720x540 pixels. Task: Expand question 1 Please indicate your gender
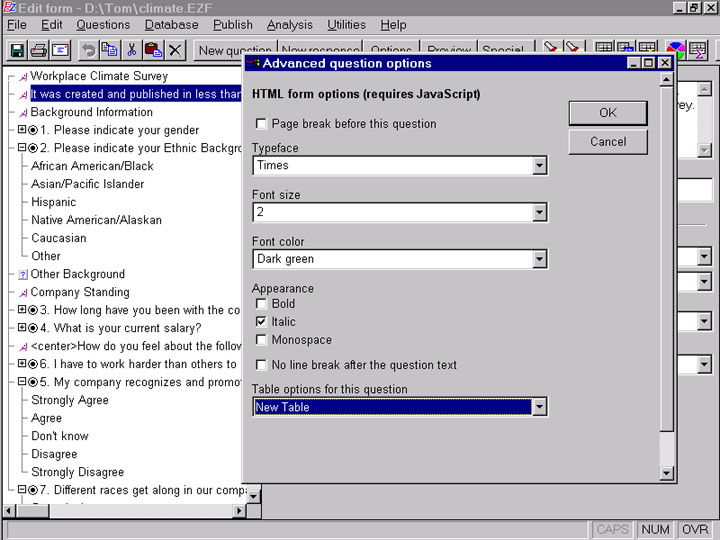(x=22, y=130)
